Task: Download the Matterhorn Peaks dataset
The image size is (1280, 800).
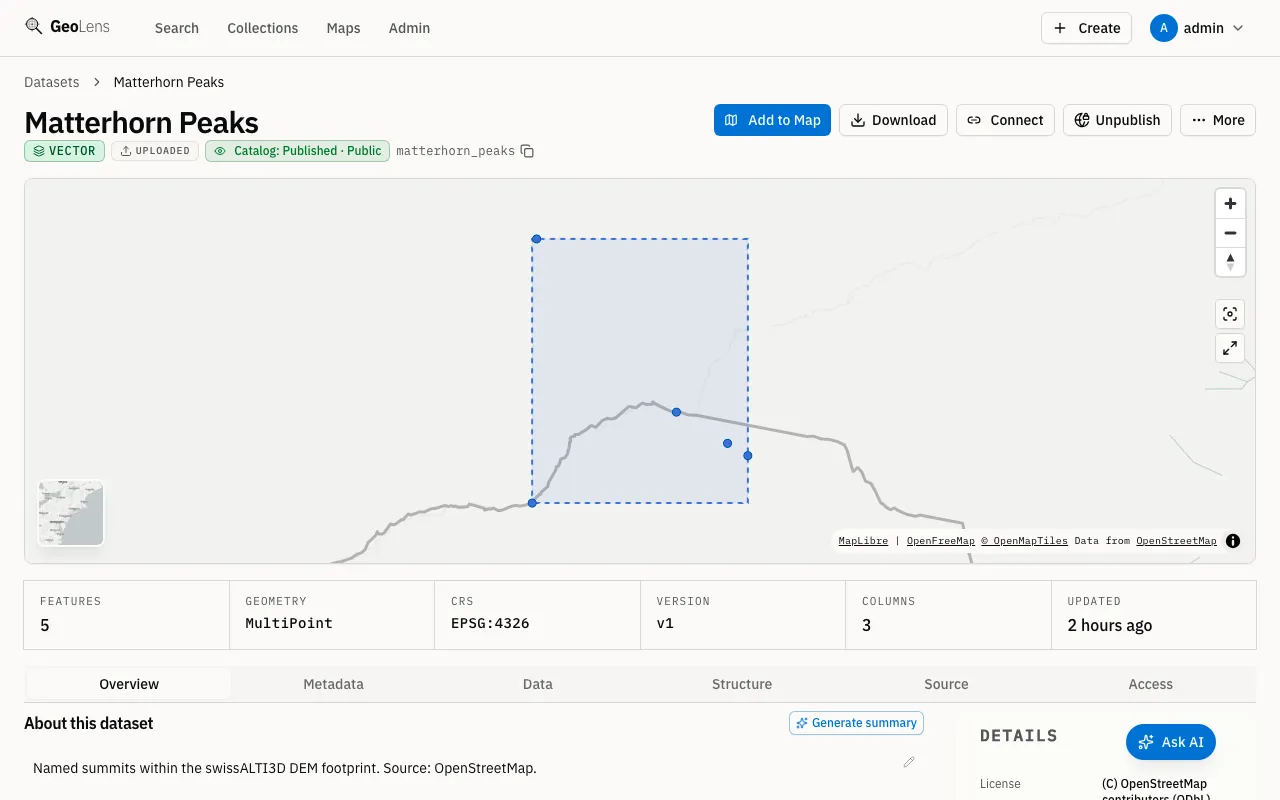Action: click(x=893, y=120)
